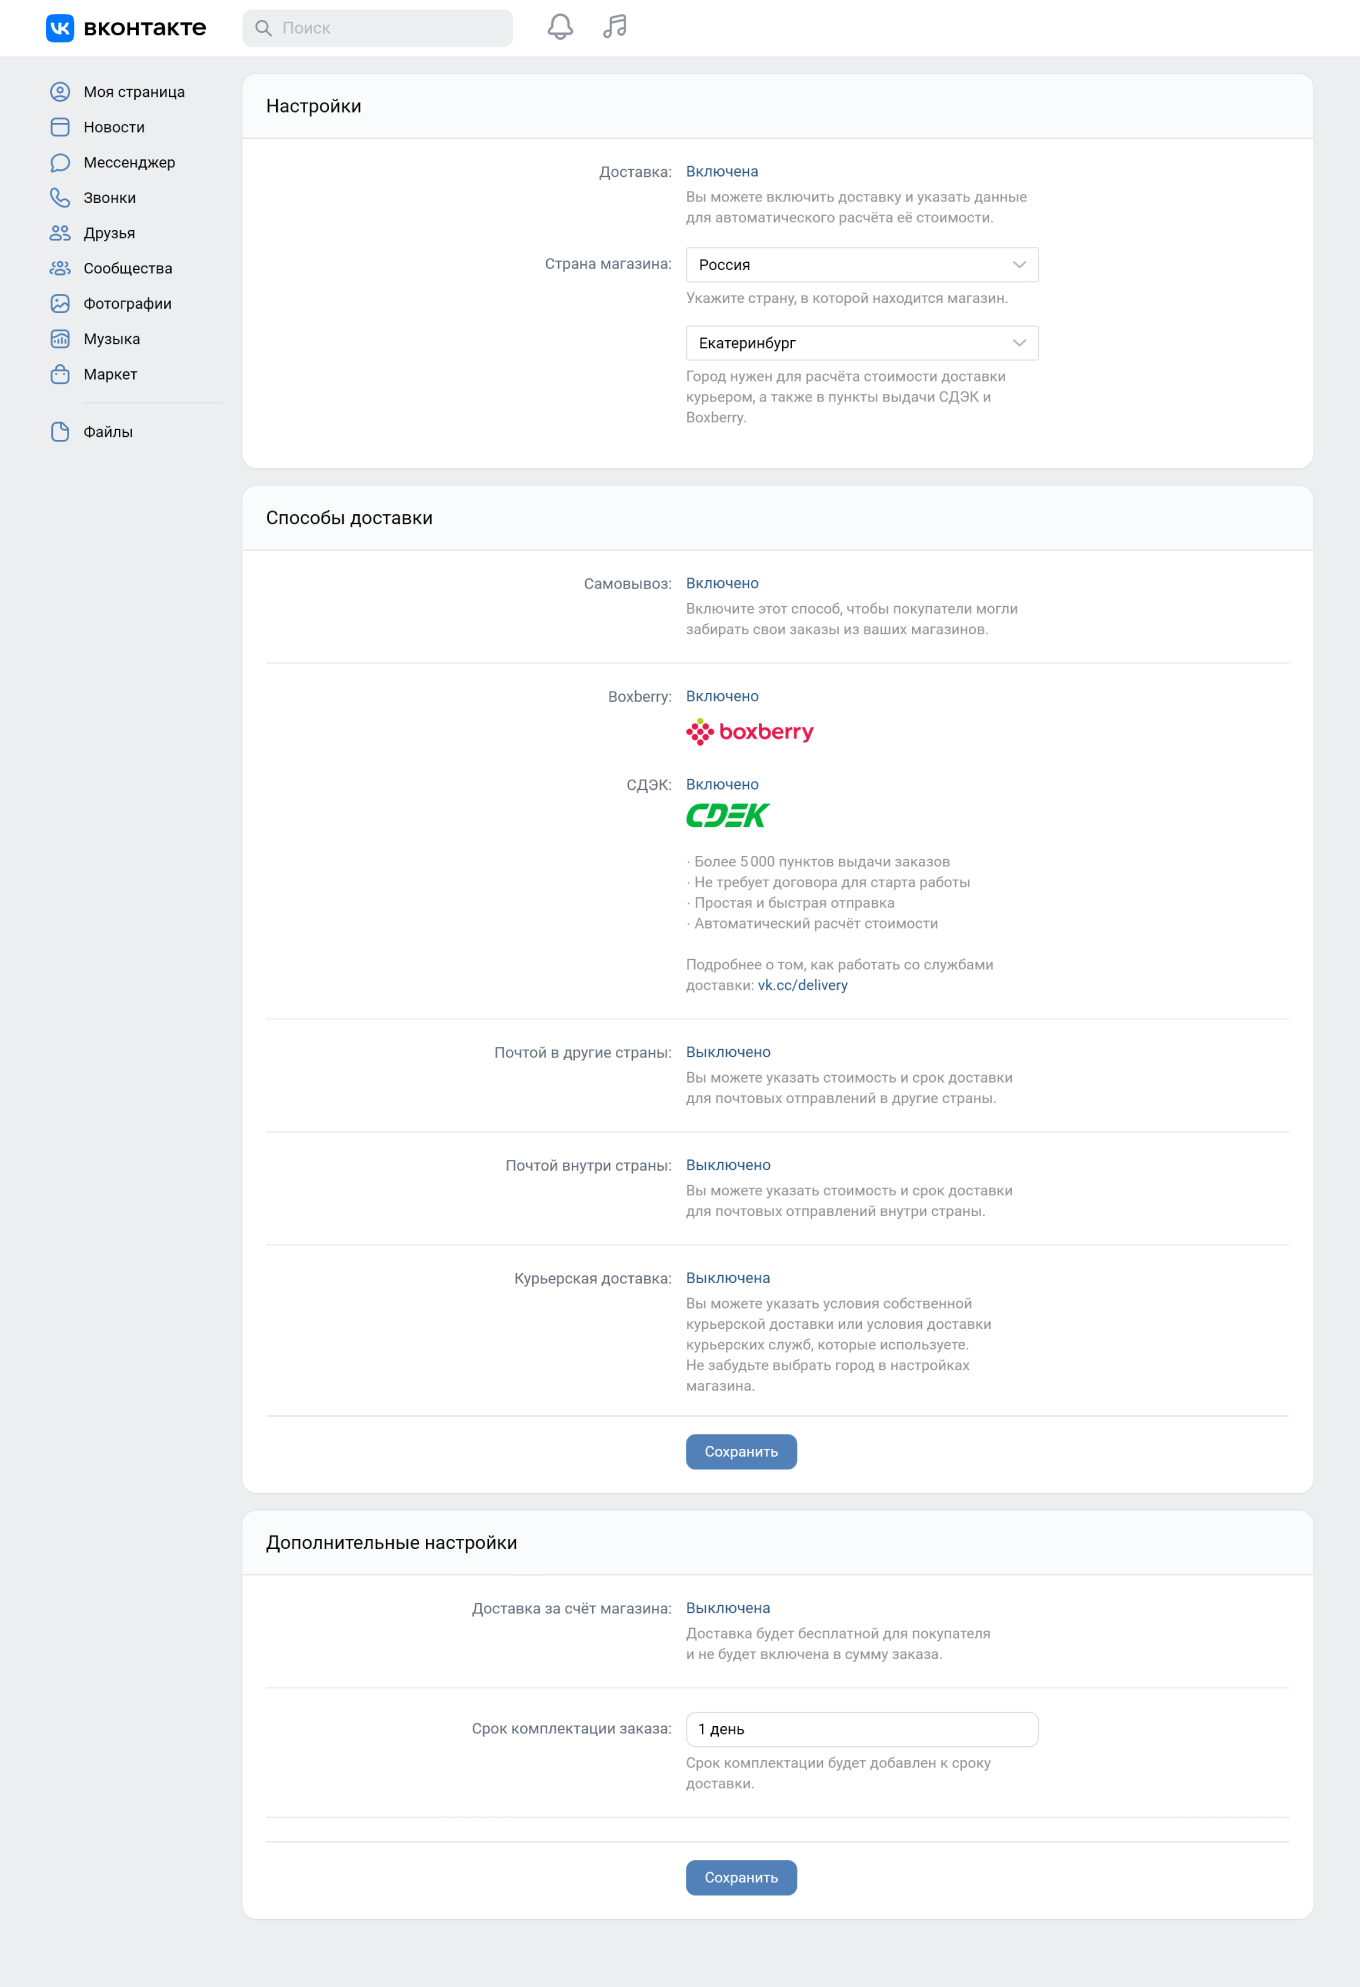Go to "Новости" in the sidebar
Image resolution: width=1360 pixels, height=1987 pixels.
pyautogui.click(x=114, y=127)
